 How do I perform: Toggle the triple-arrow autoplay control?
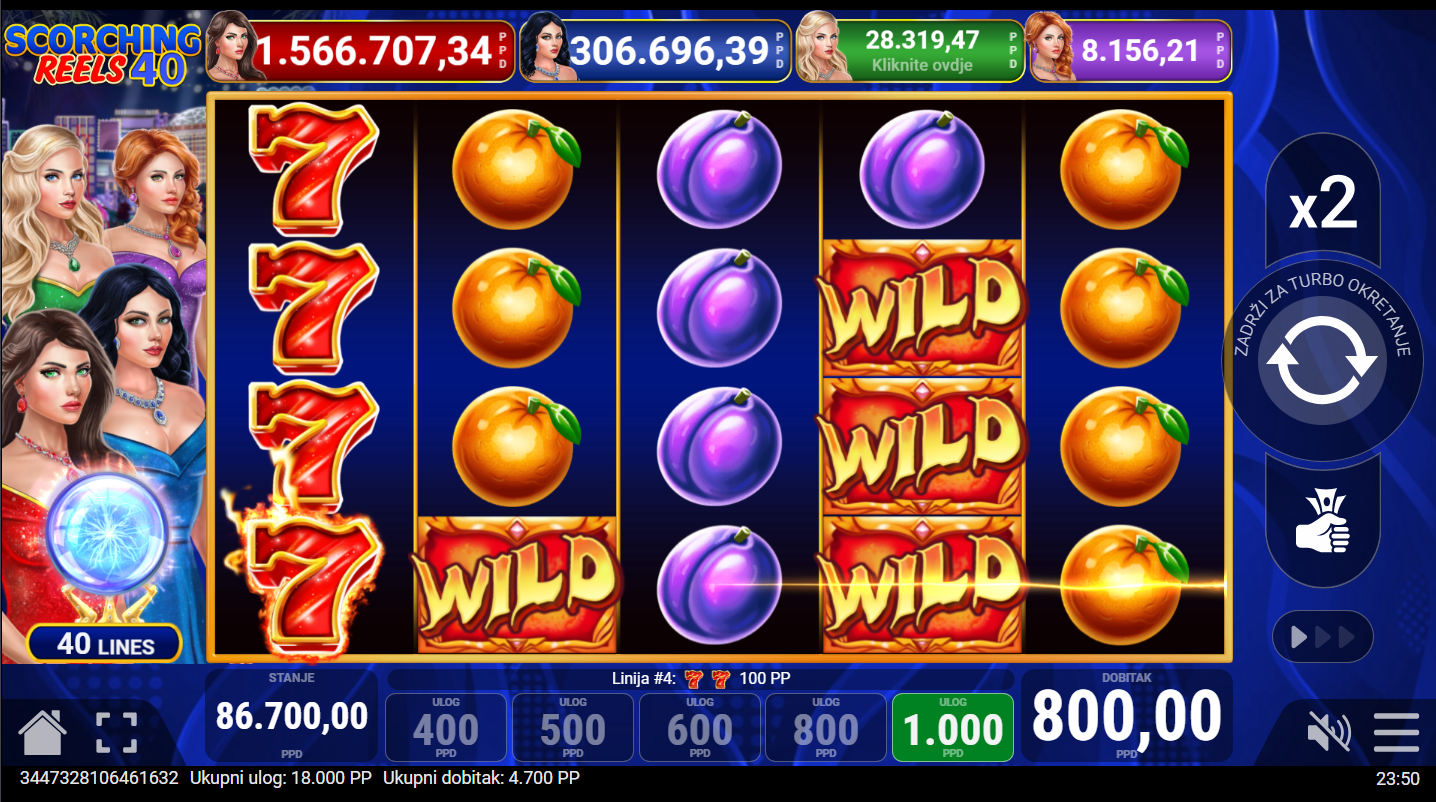pyautogui.click(x=1322, y=637)
